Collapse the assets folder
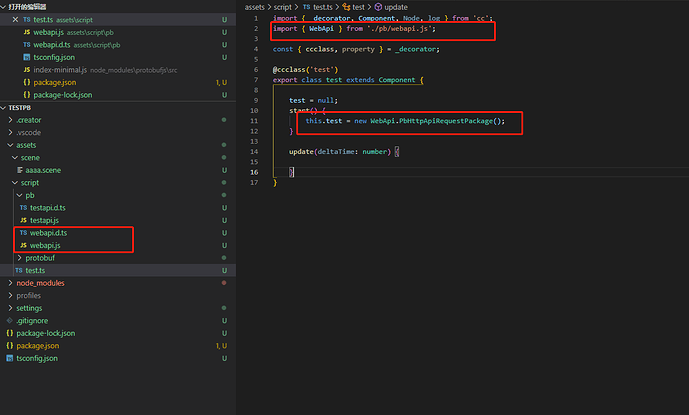Viewport: 689px width, 415px height. (26, 145)
